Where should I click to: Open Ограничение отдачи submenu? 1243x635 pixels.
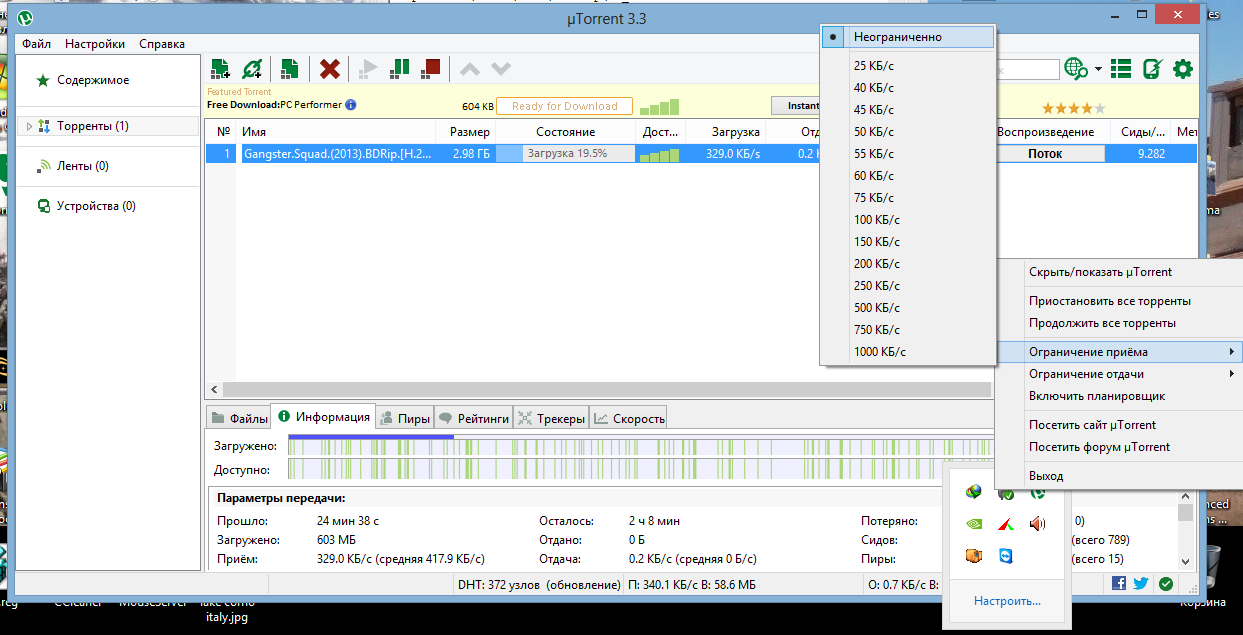pos(1119,374)
